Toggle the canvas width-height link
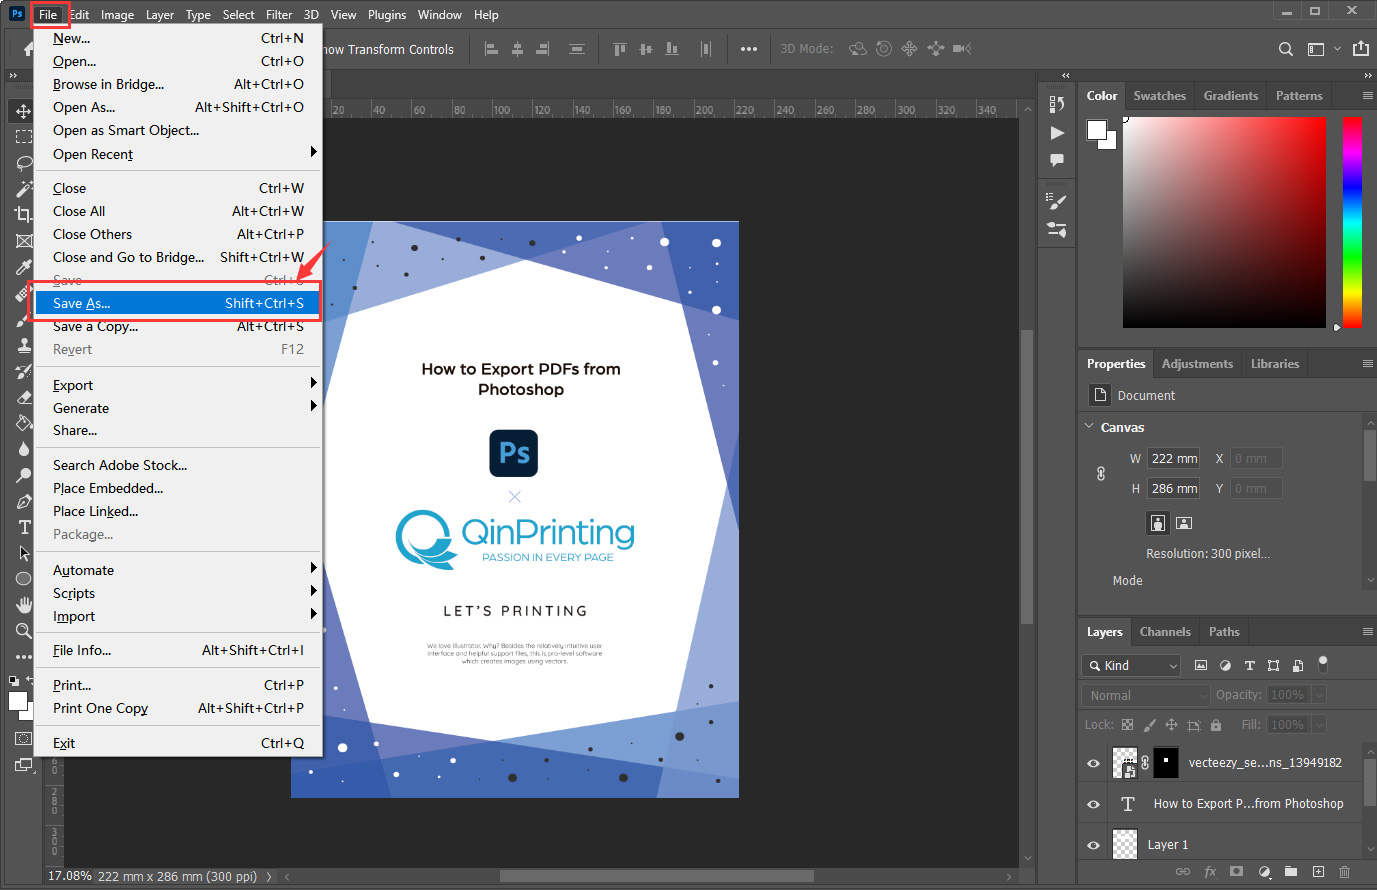 click(x=1101, y=474)
